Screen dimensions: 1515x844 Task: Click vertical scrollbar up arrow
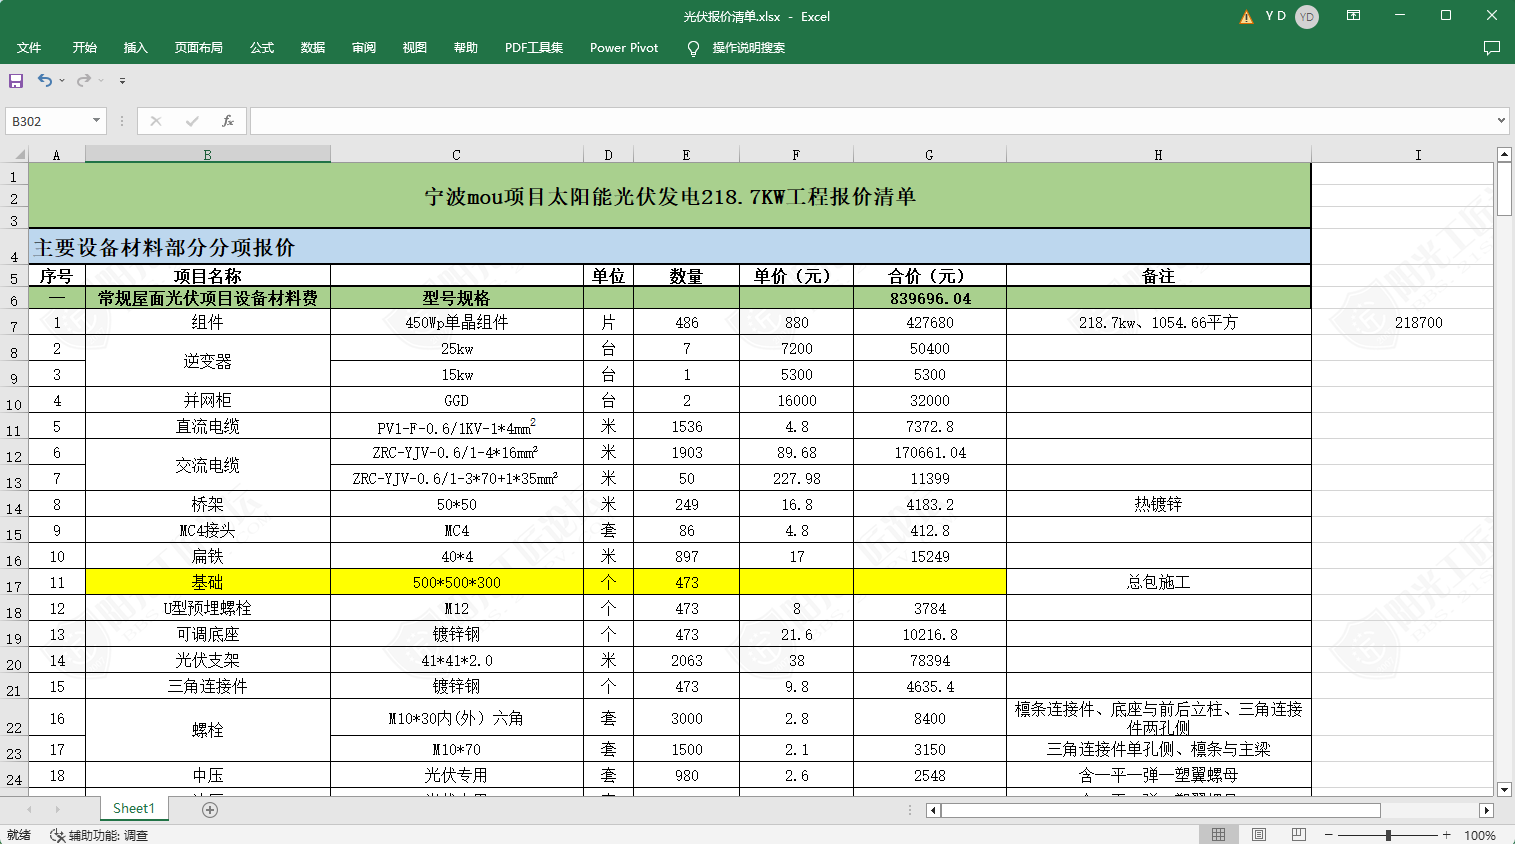point(1504,154)
